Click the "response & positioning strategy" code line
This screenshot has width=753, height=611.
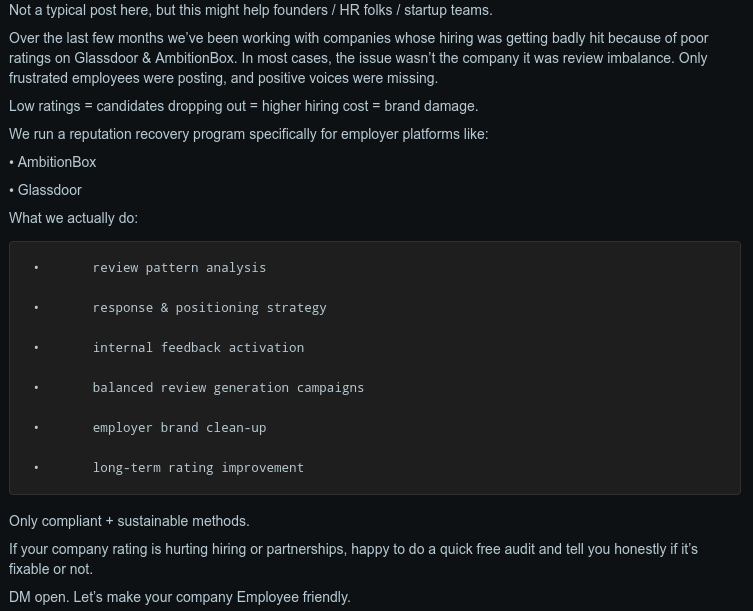[x=209, y=308]
